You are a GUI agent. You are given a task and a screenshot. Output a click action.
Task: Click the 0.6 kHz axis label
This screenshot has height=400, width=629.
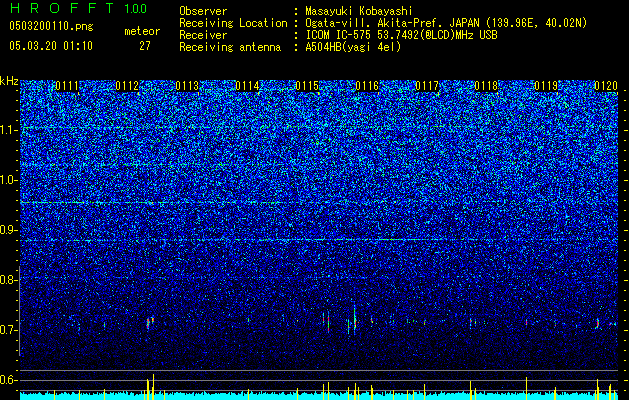[x=9, y=380]
